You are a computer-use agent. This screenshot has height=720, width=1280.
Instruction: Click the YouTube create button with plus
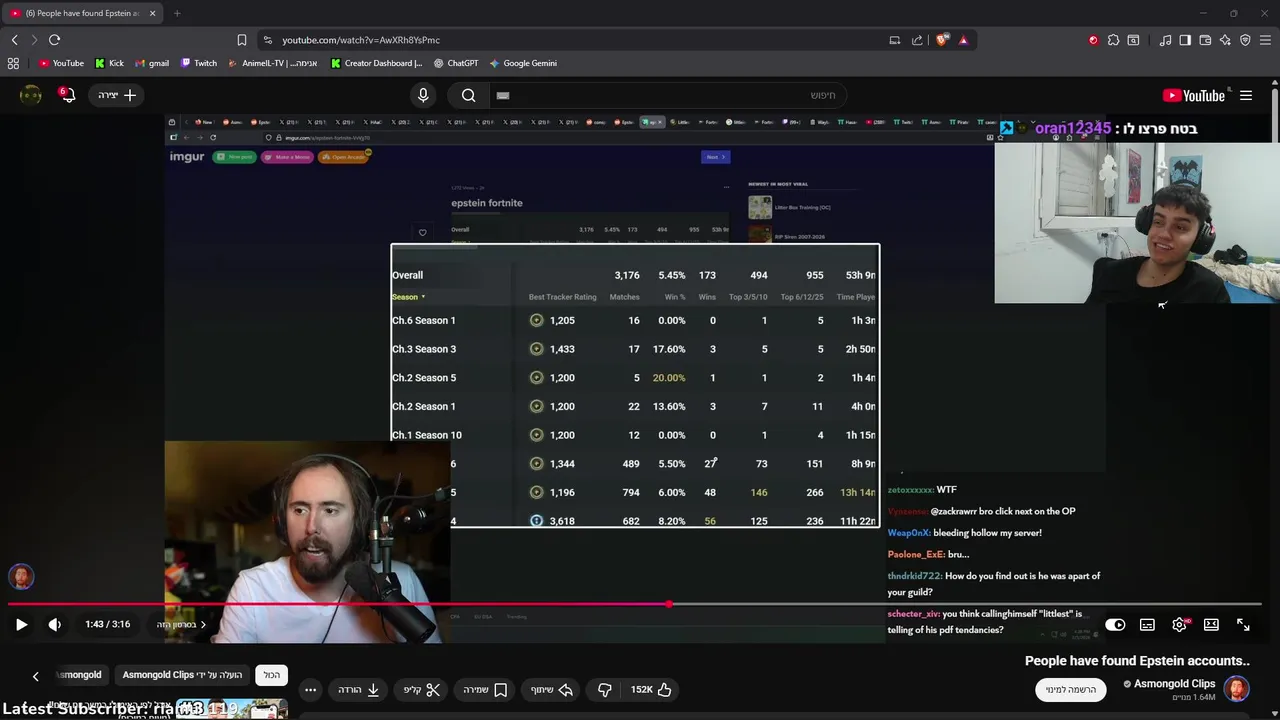(118, 95)
